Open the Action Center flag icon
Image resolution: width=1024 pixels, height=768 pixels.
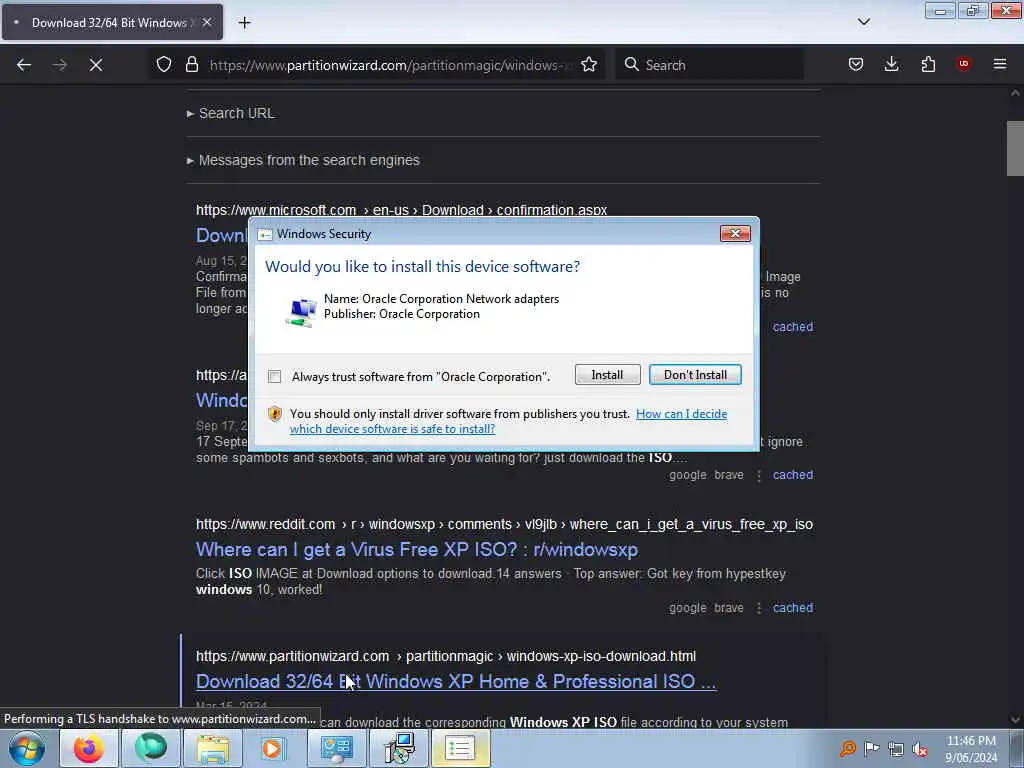[x=872, y=748]
